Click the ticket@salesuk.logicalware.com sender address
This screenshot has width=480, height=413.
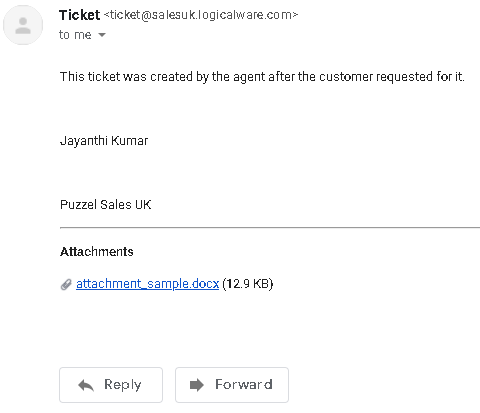pos(201,15)
